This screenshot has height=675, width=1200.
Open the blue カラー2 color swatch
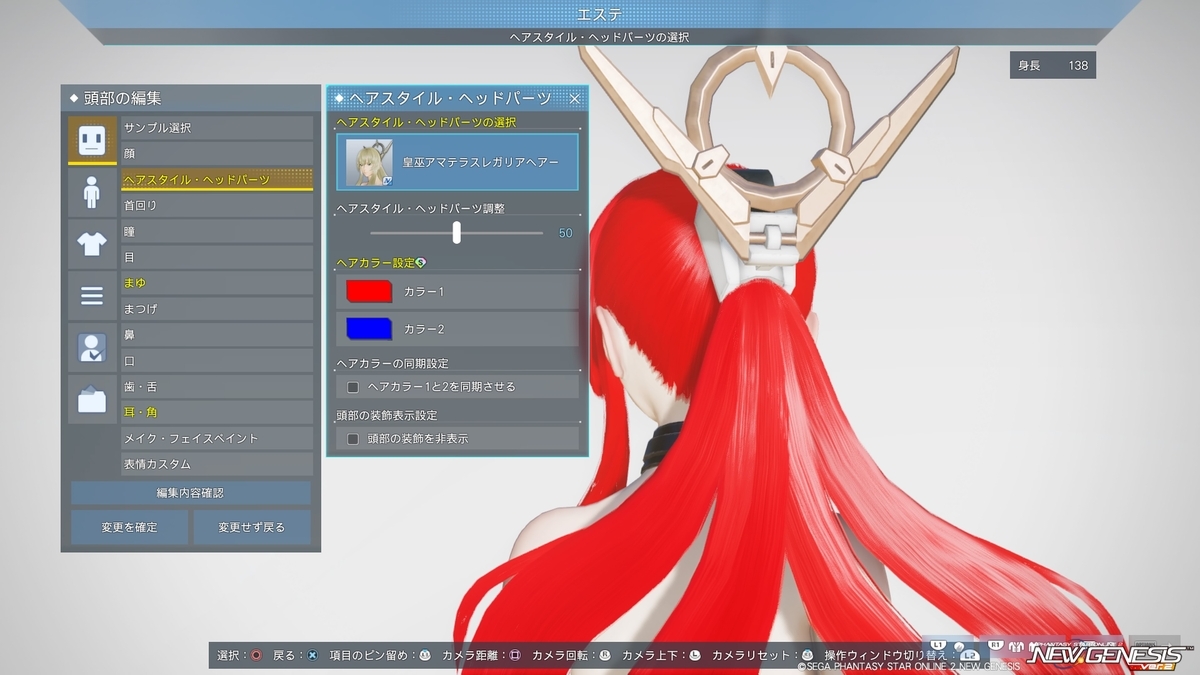tap(369, 328)
